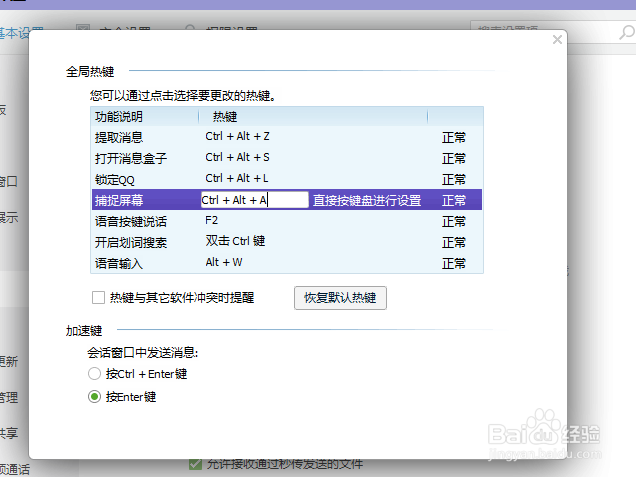The width and height of the screenshot is (636, 477).
Task: Select the 捕捉屏幕 row label
Action: (x=119, y=200)
